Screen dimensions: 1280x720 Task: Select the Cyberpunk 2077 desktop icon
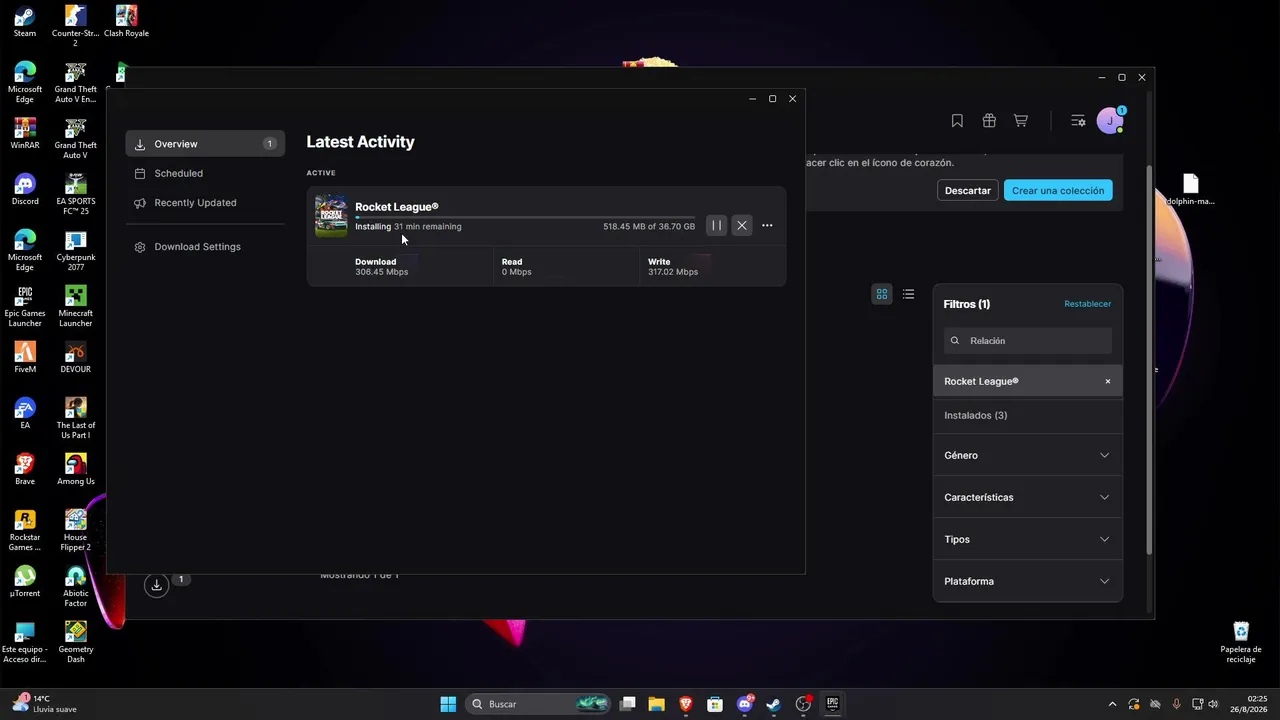(x=76, y=250)
